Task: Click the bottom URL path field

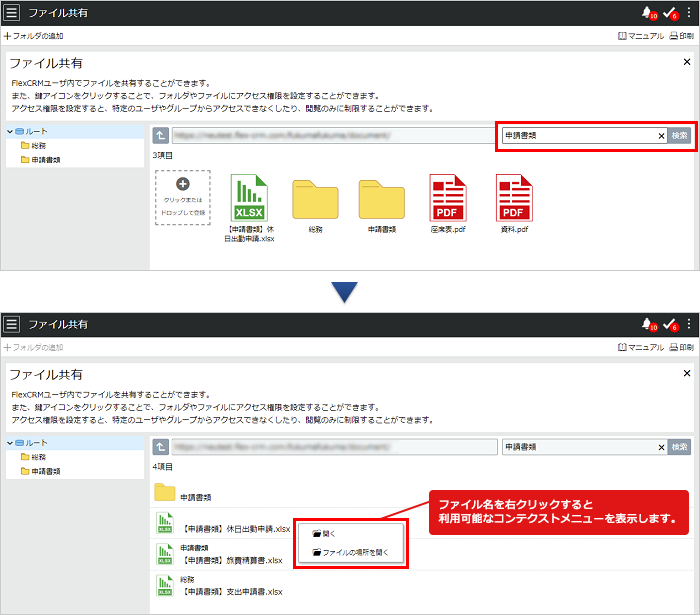Action: tap(334, 447)
